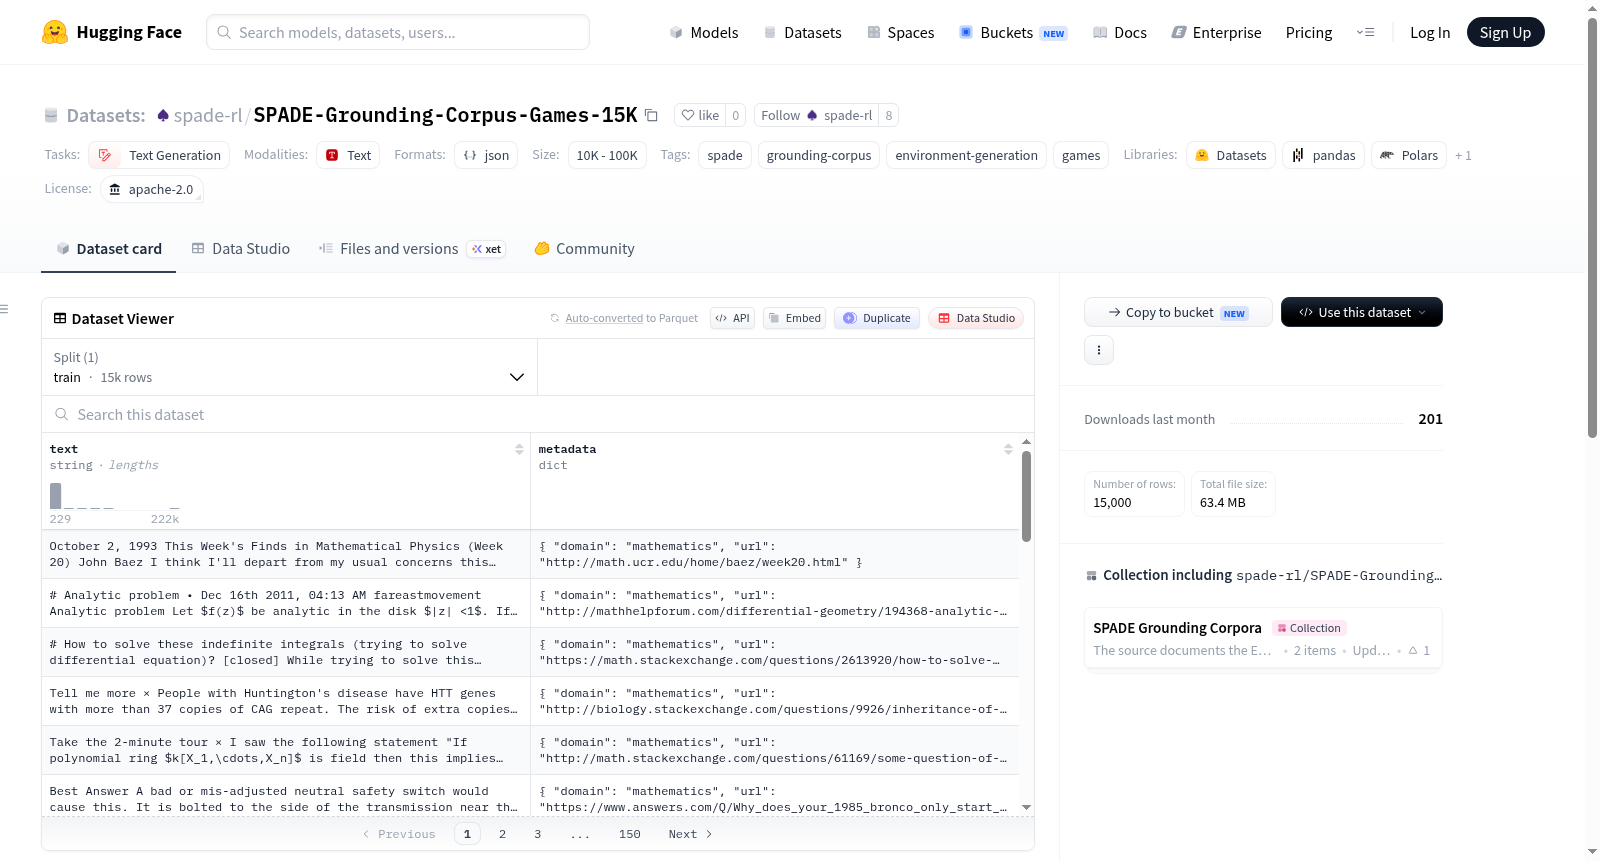The height and width of the screenshot is (861, 1600).
Task: Open the Datasets navigation link
Action: 803,32
